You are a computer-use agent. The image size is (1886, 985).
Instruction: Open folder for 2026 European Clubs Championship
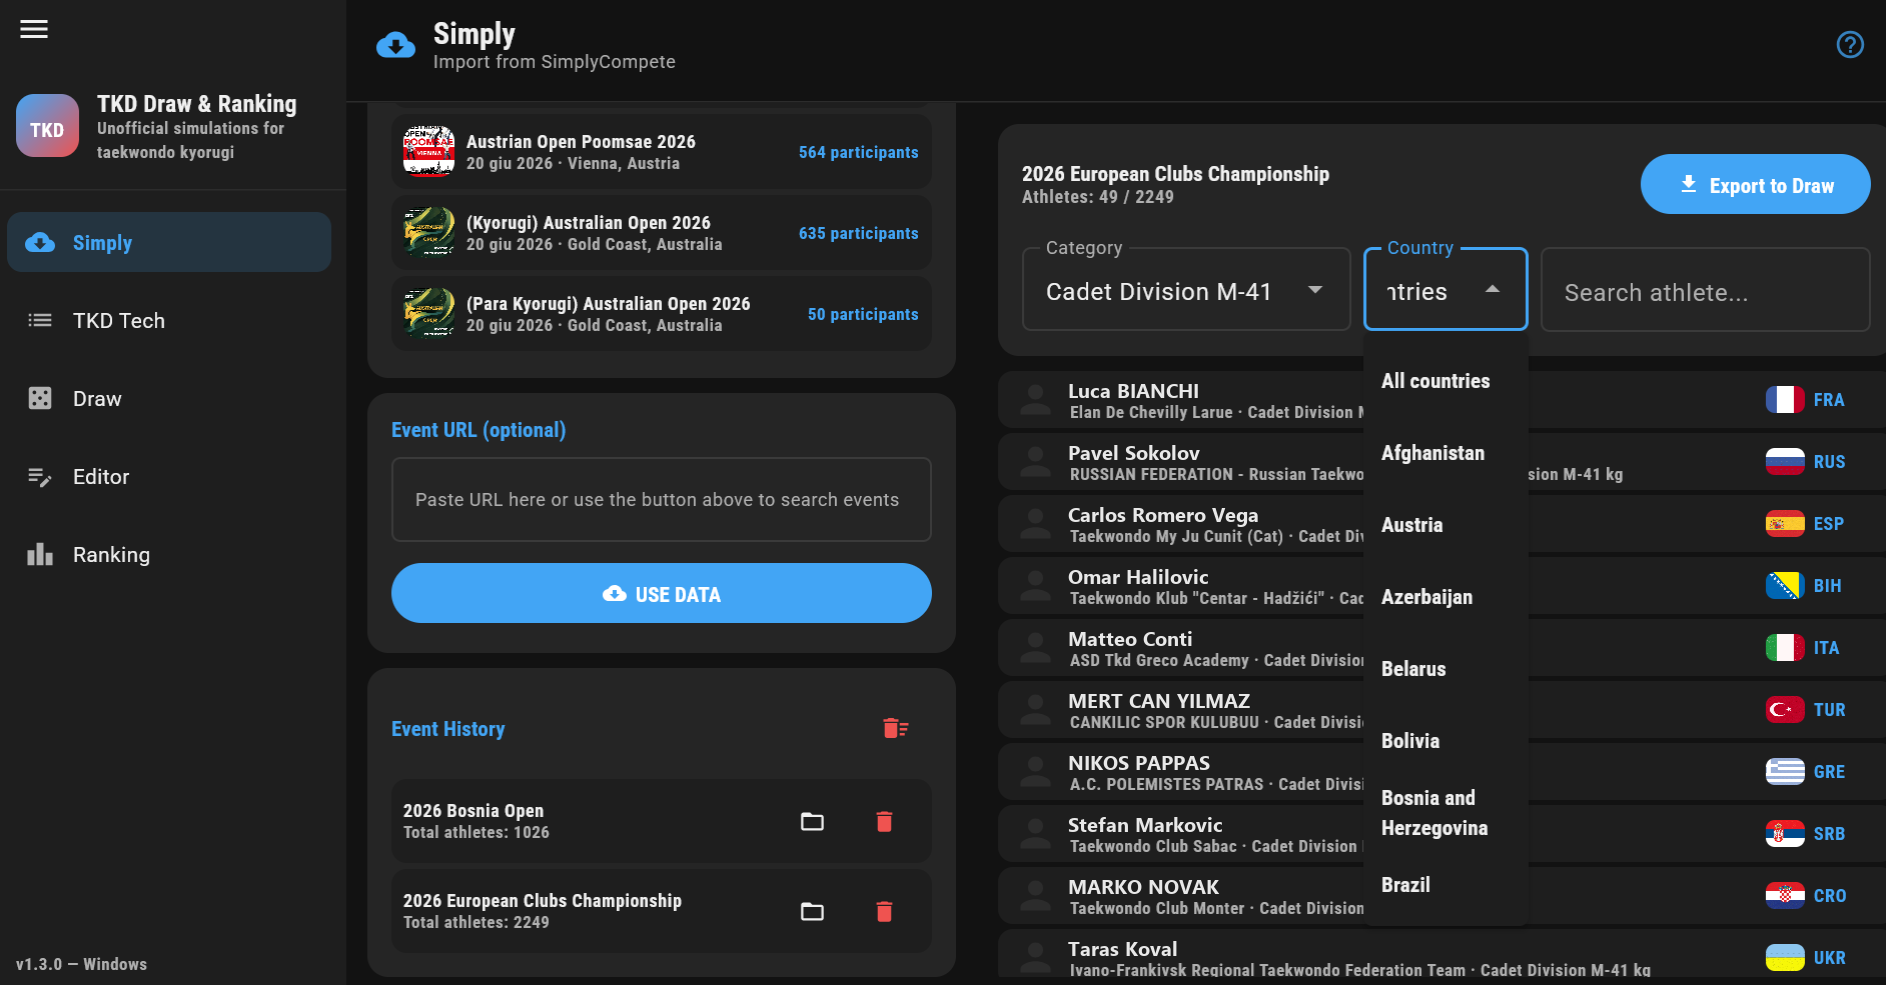(812, 912)
